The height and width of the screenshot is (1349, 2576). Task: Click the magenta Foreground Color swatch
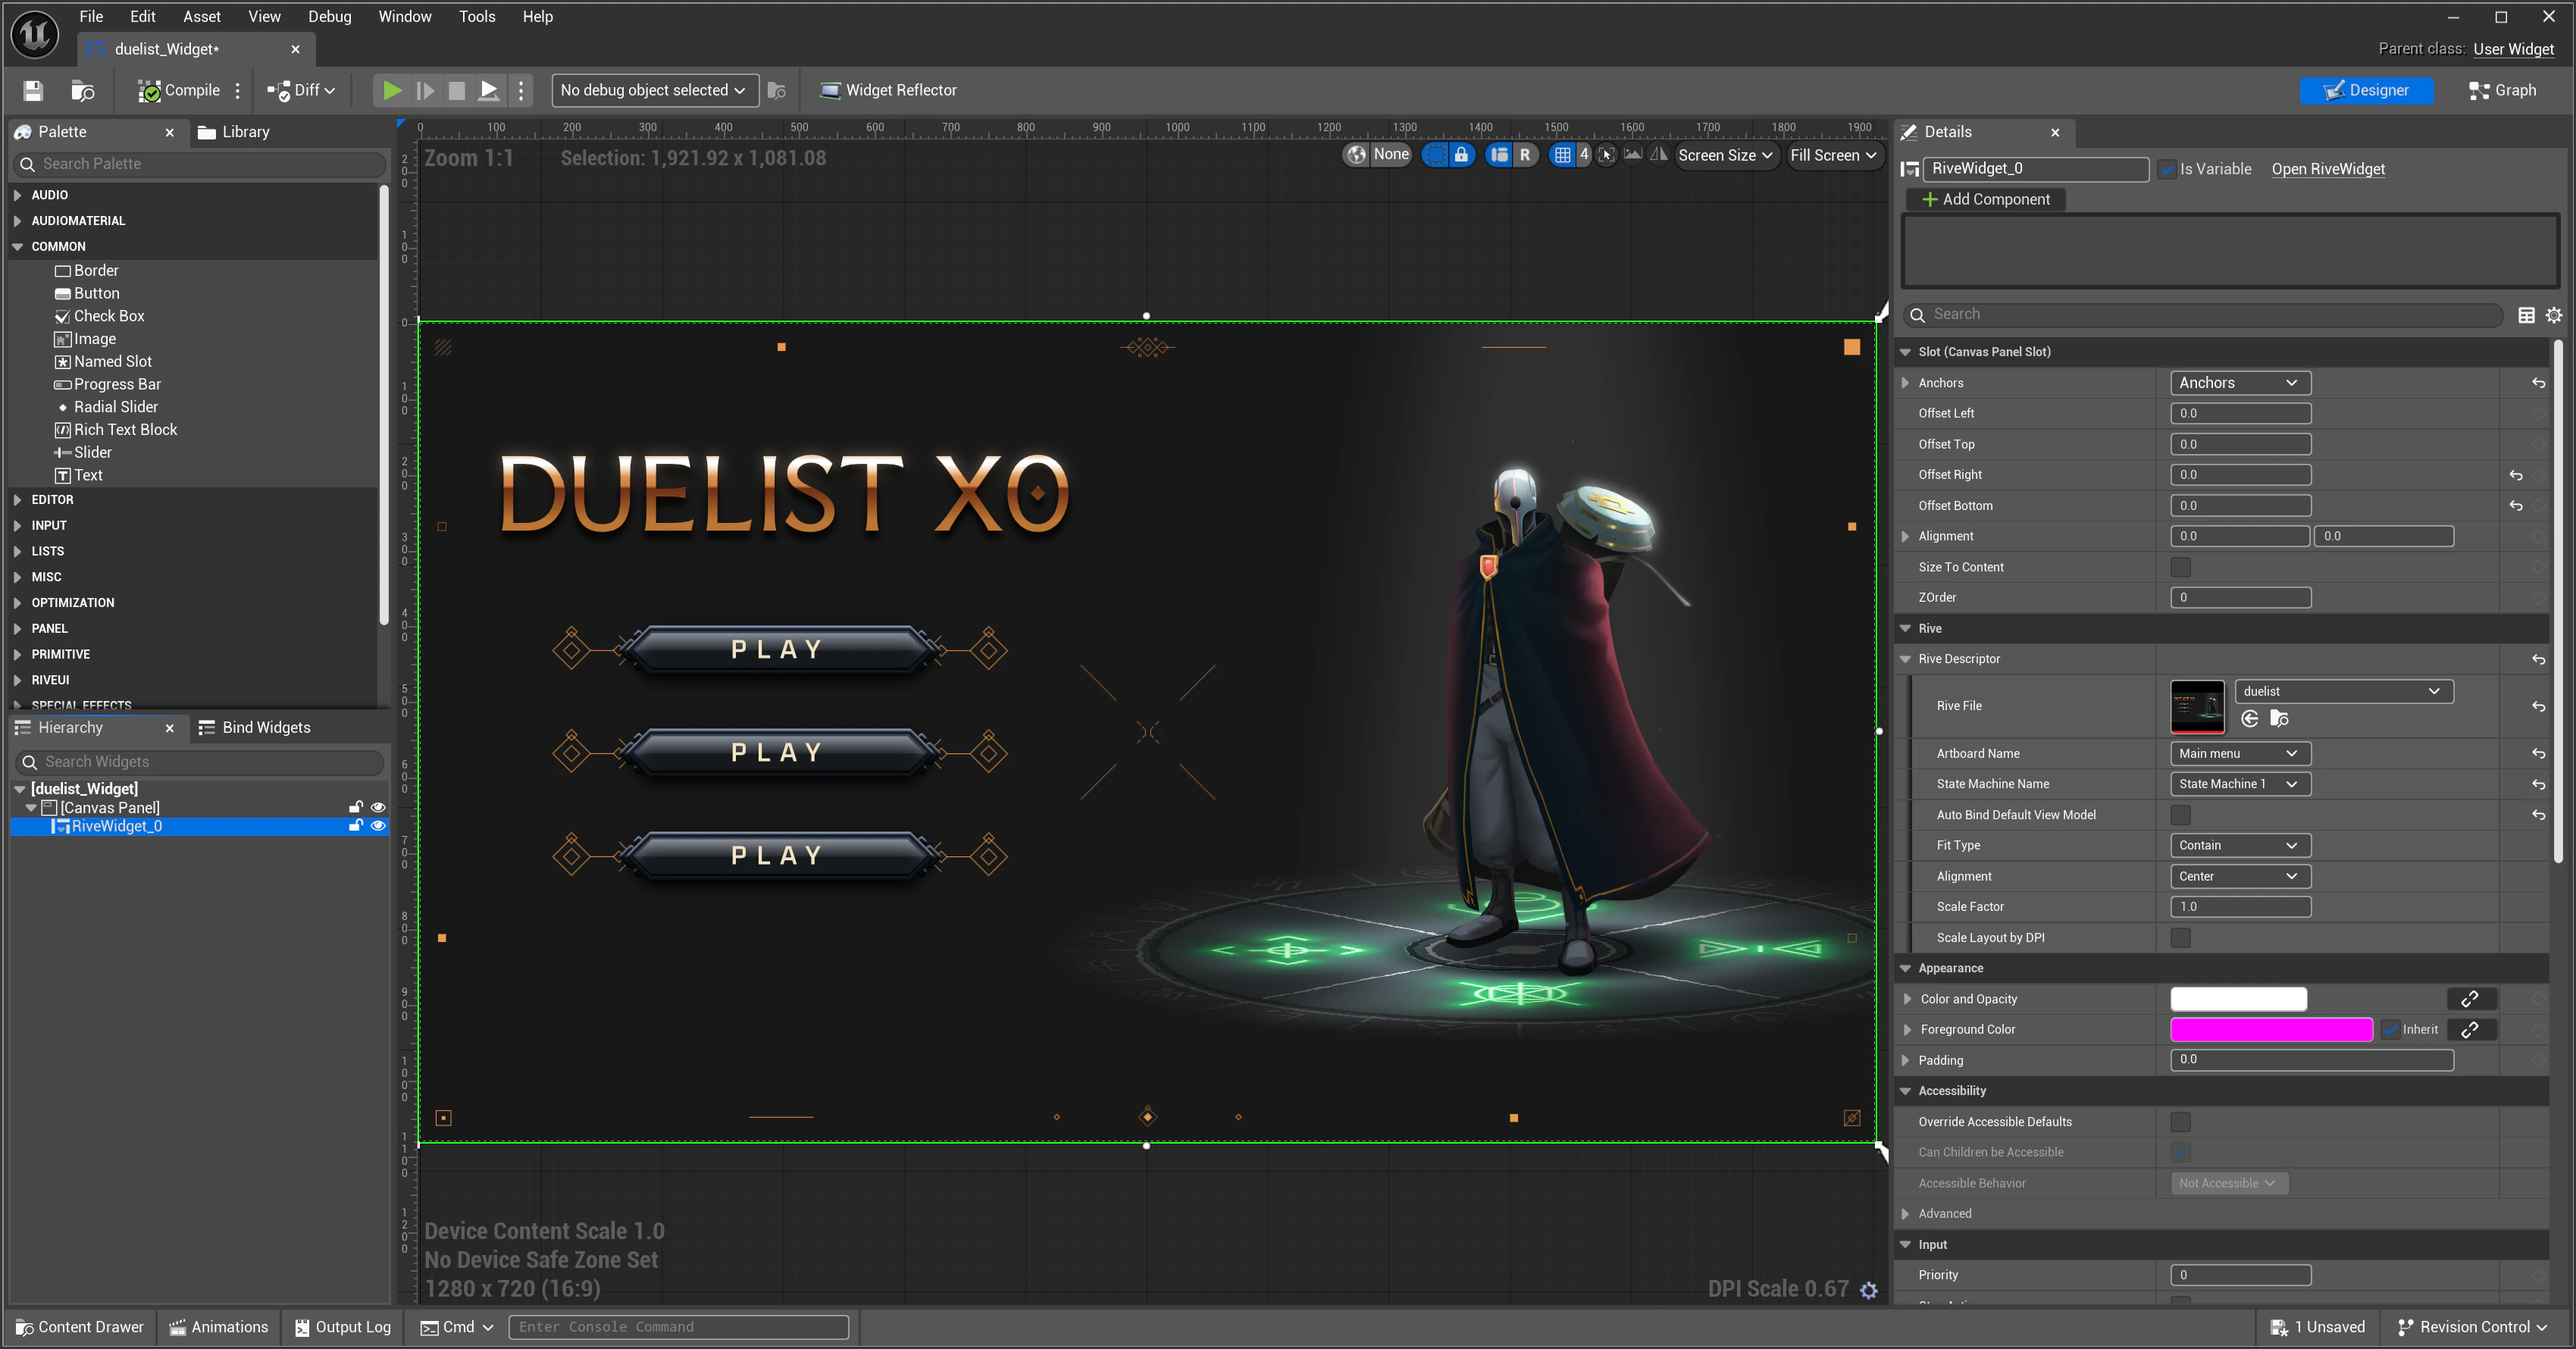[2271, 1029]
